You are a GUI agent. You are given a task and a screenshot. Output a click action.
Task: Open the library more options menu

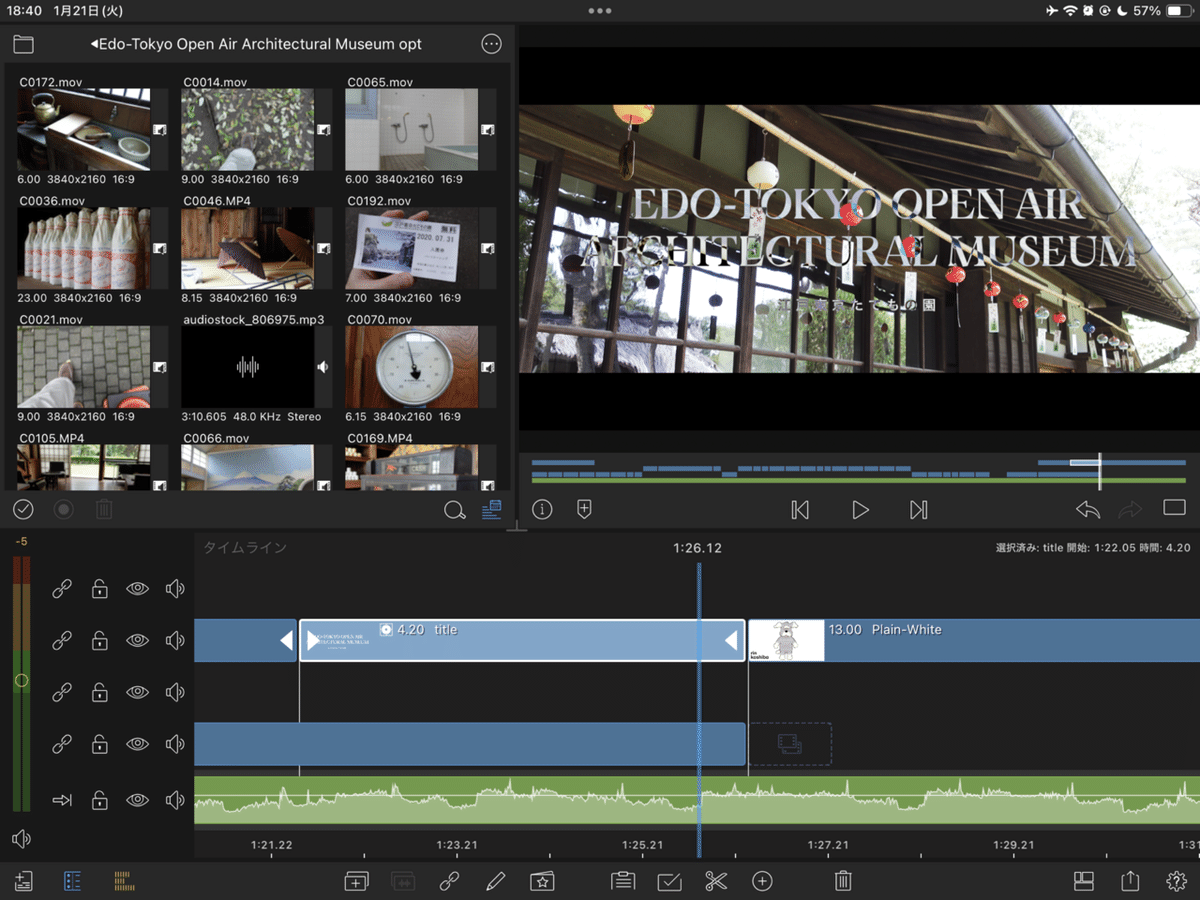point(491,44)
